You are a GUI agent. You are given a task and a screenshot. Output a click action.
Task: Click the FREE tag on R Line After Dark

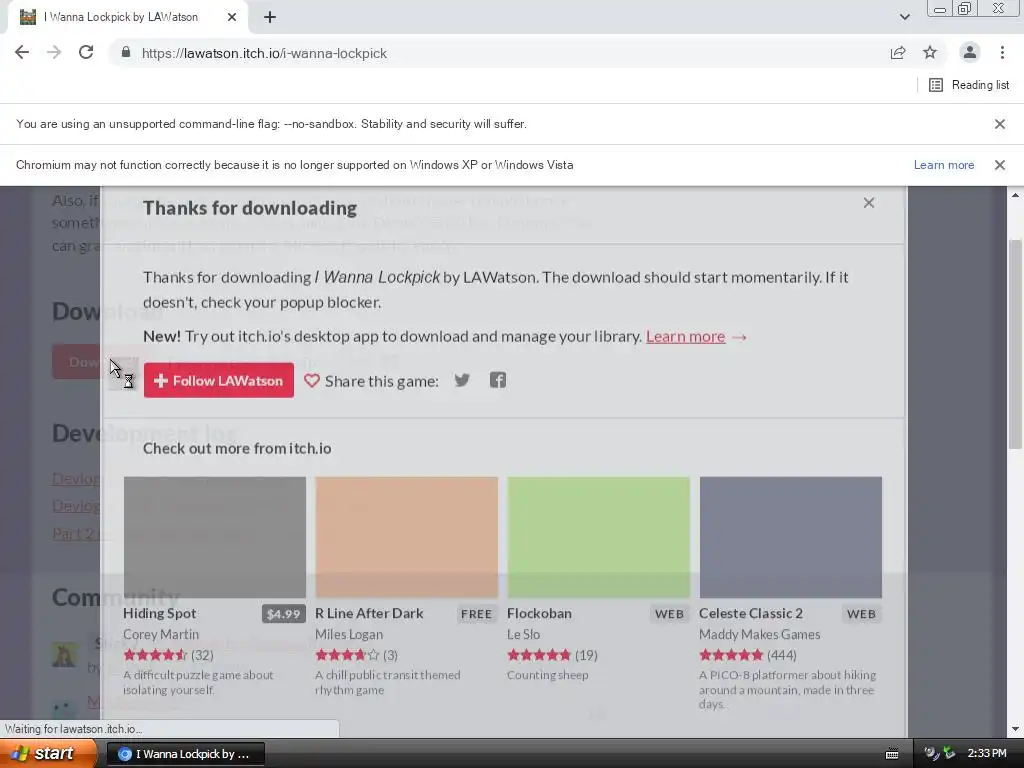(476, 614)
